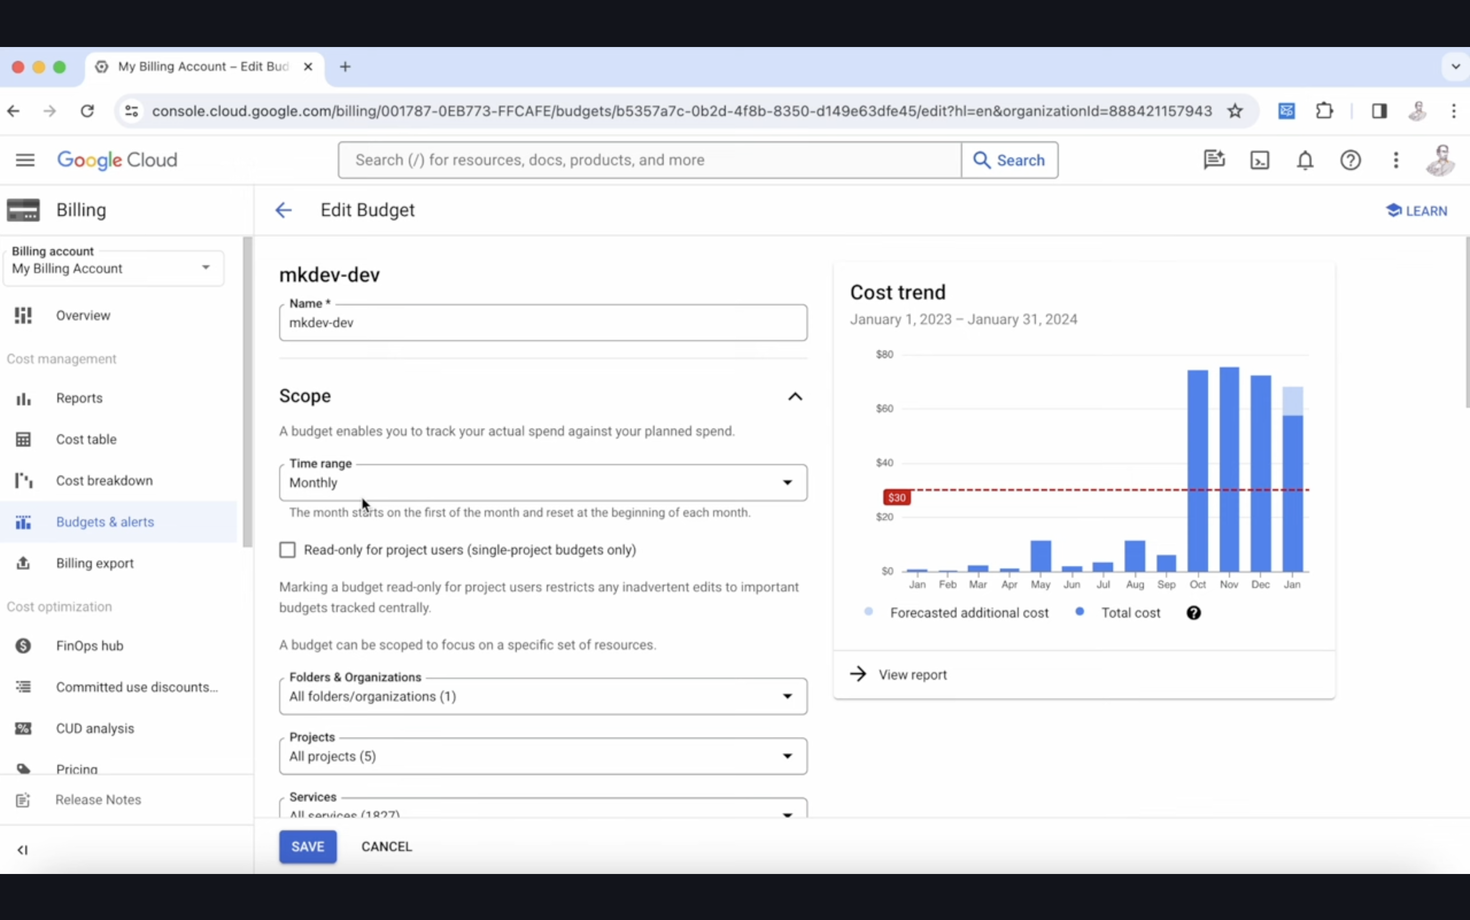
Task: Open the Time range Monthly dropdown
Action: pos(543,482)
